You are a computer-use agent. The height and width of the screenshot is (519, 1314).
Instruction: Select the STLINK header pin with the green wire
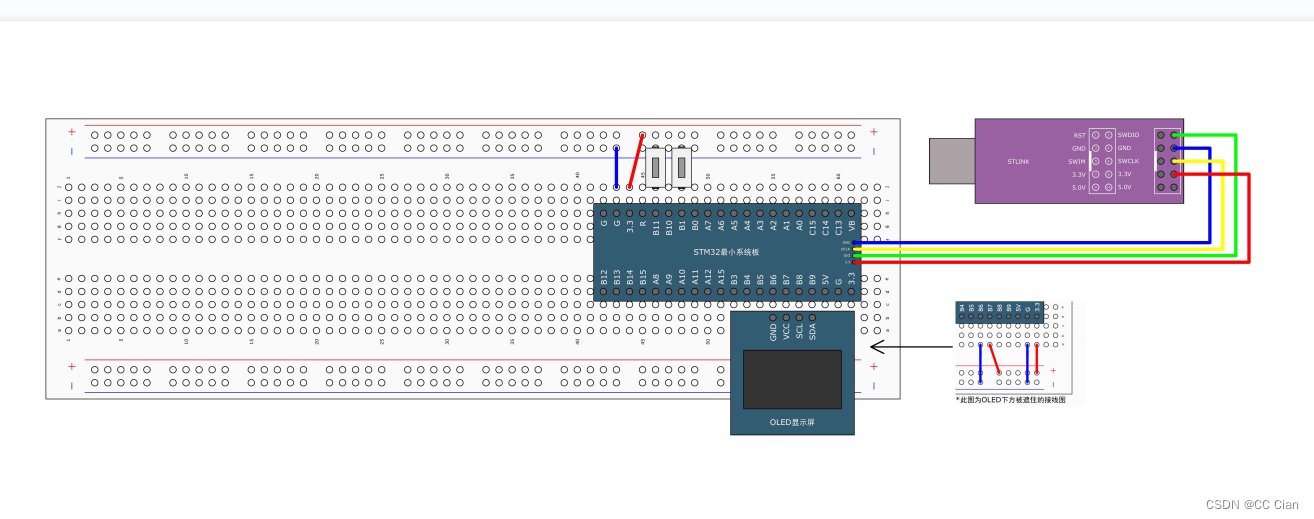click(1174, 135)
